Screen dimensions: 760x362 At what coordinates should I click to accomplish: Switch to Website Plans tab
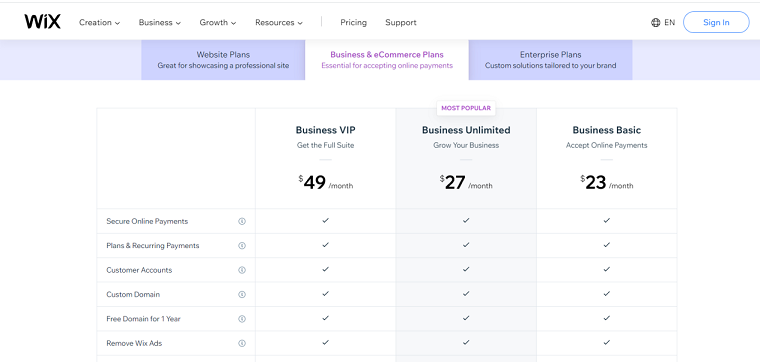pos(223,60)
